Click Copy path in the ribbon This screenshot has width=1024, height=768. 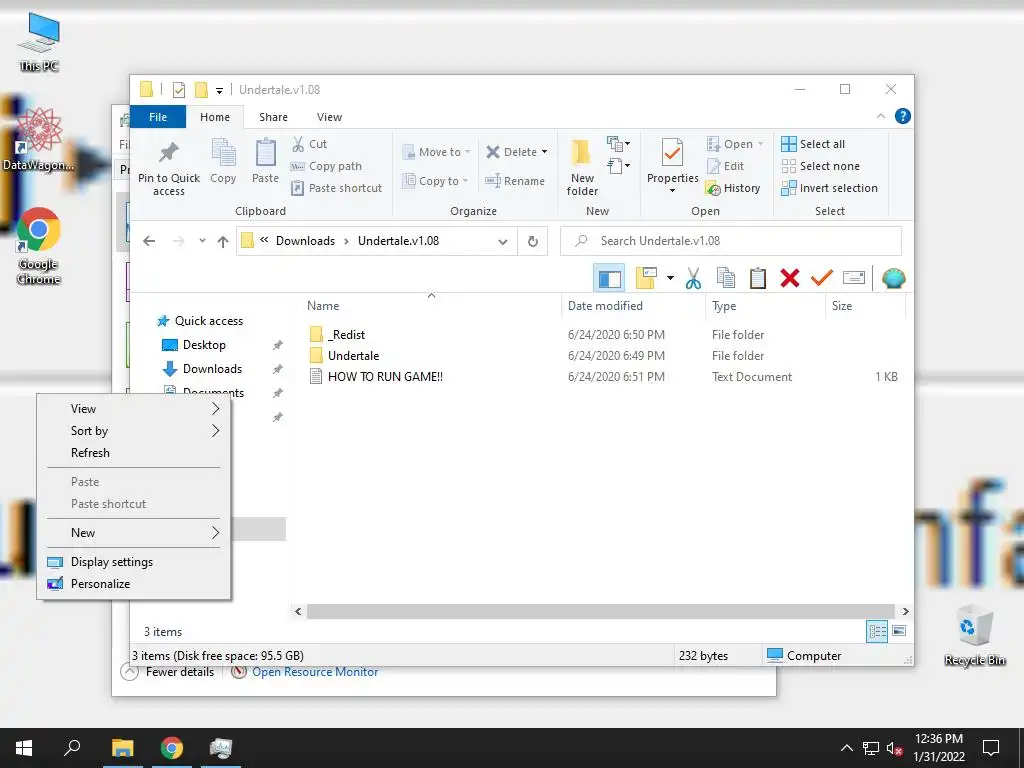pyautogui.click(x=326, y=166)
